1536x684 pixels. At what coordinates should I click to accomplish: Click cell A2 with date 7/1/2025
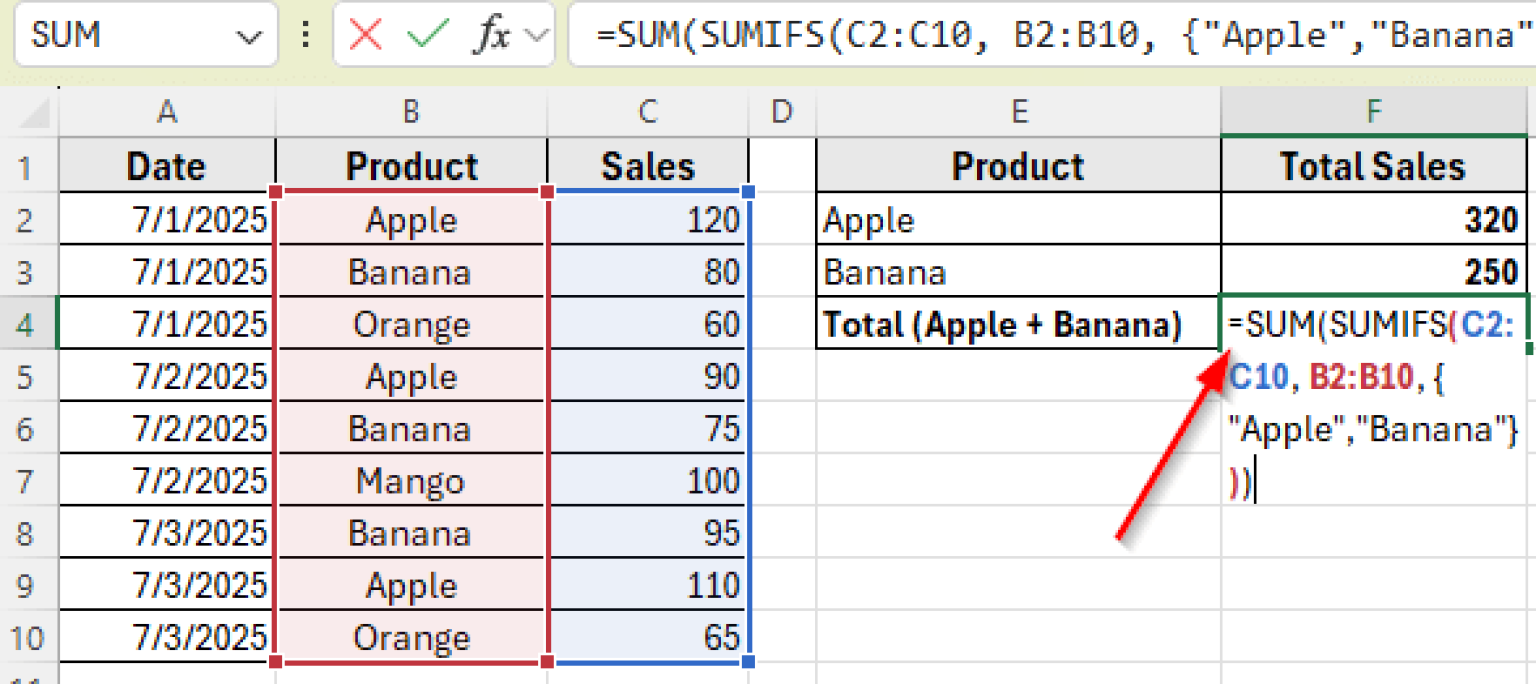point(166,219)
